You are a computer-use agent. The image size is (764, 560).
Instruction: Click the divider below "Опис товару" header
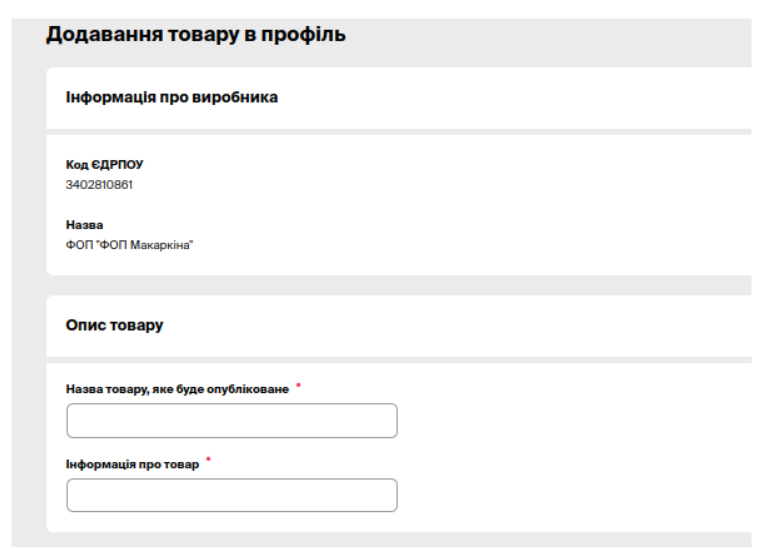click(x=400, y=359)
